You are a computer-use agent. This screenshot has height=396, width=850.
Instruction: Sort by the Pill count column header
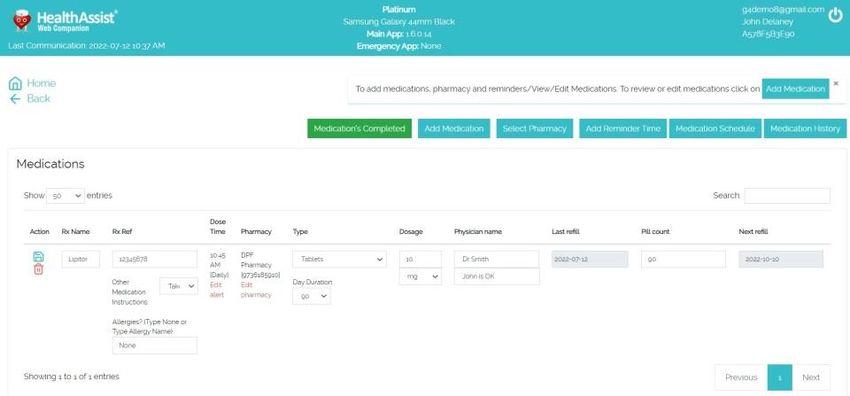[x=655, y=231]
